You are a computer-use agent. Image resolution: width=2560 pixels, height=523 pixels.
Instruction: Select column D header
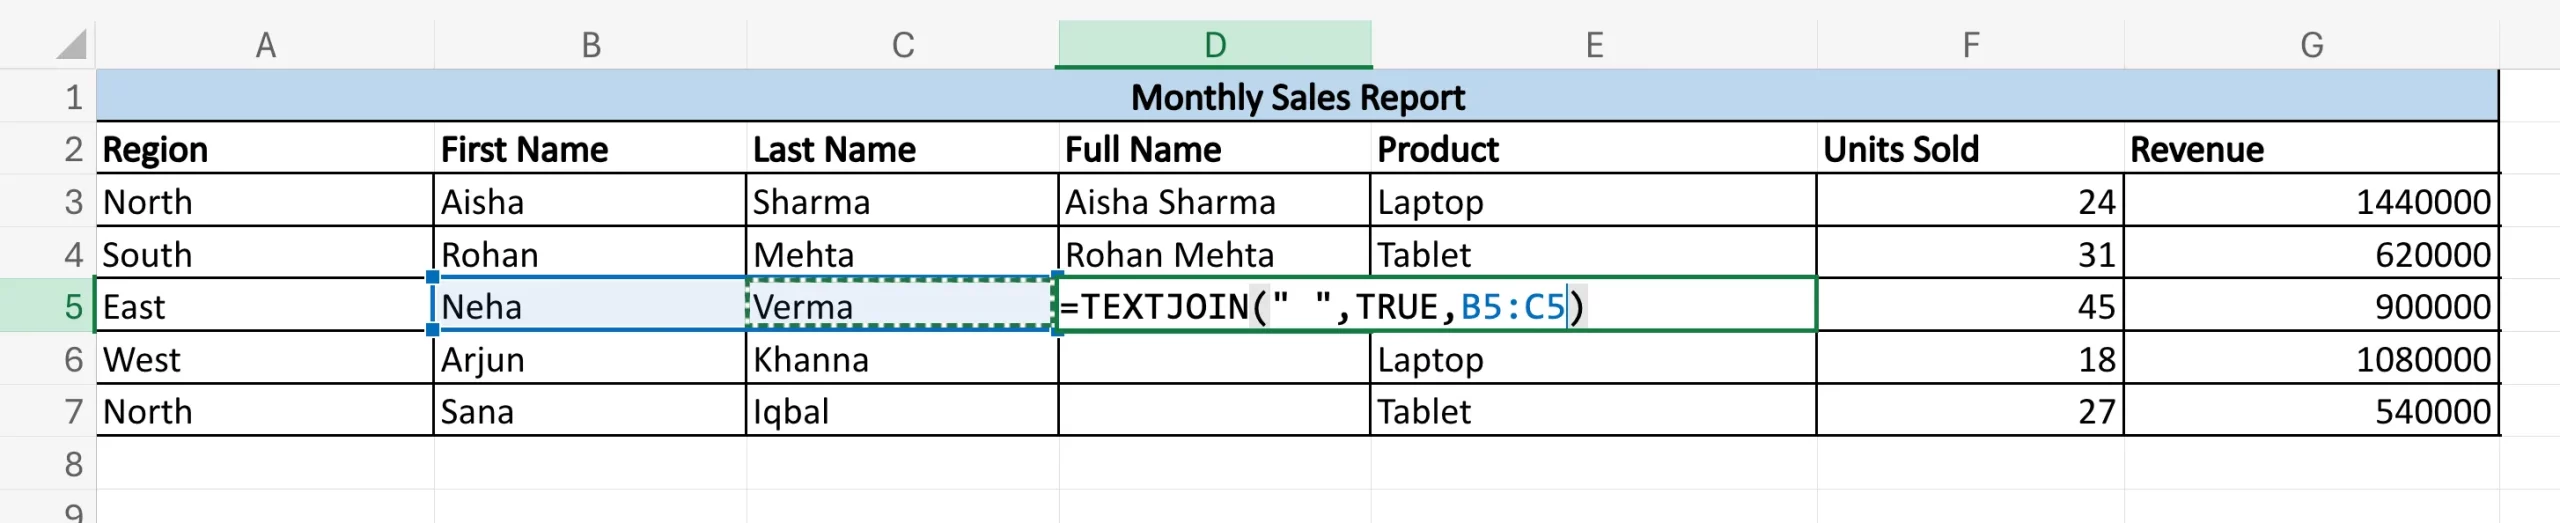[1214, 45]
